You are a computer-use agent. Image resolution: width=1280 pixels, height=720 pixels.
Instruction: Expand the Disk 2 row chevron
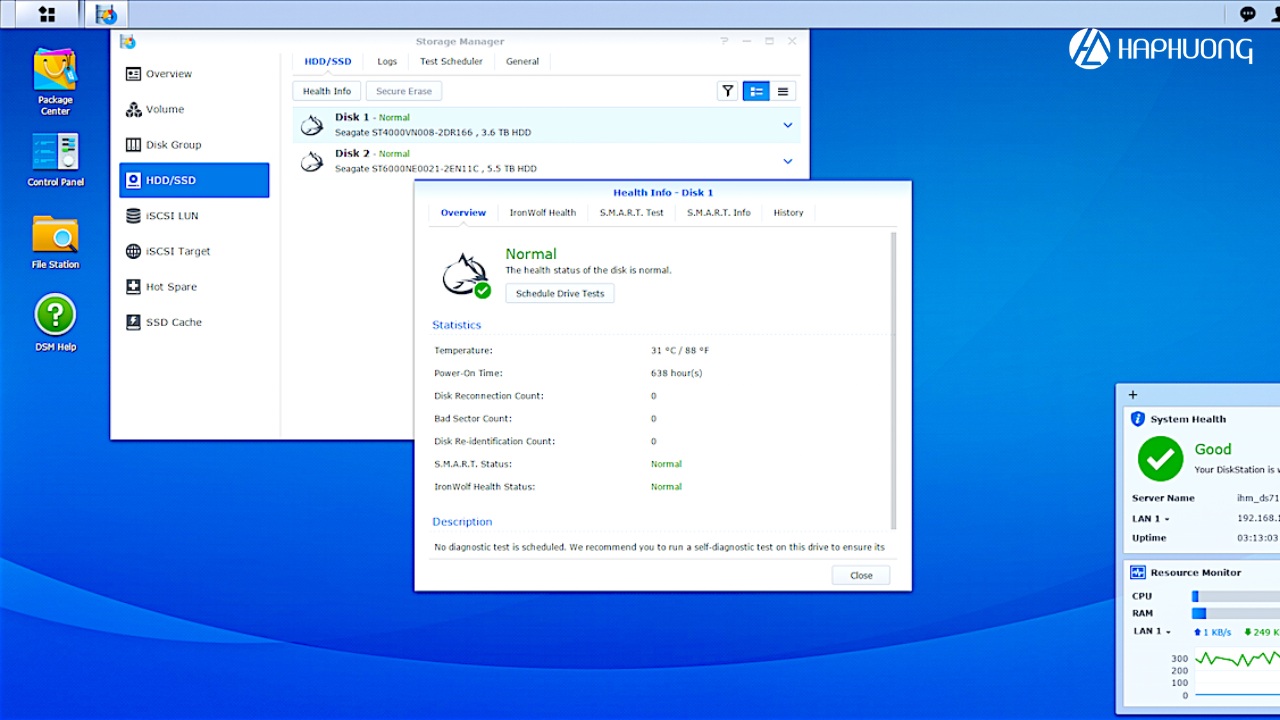click(788, 161)
